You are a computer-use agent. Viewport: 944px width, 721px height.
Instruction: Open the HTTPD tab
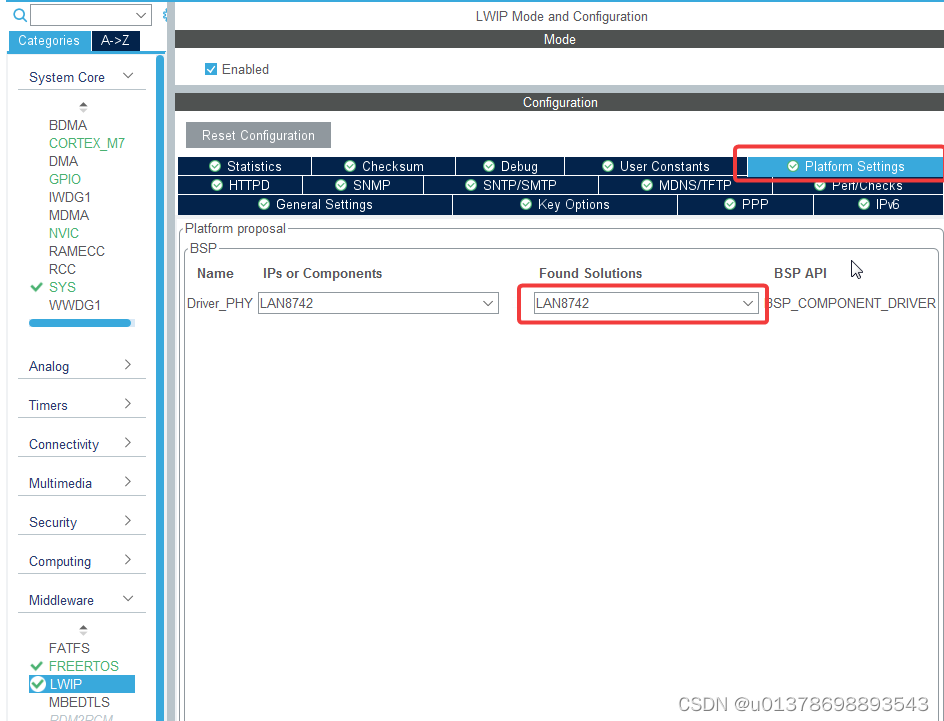[240, 185]
